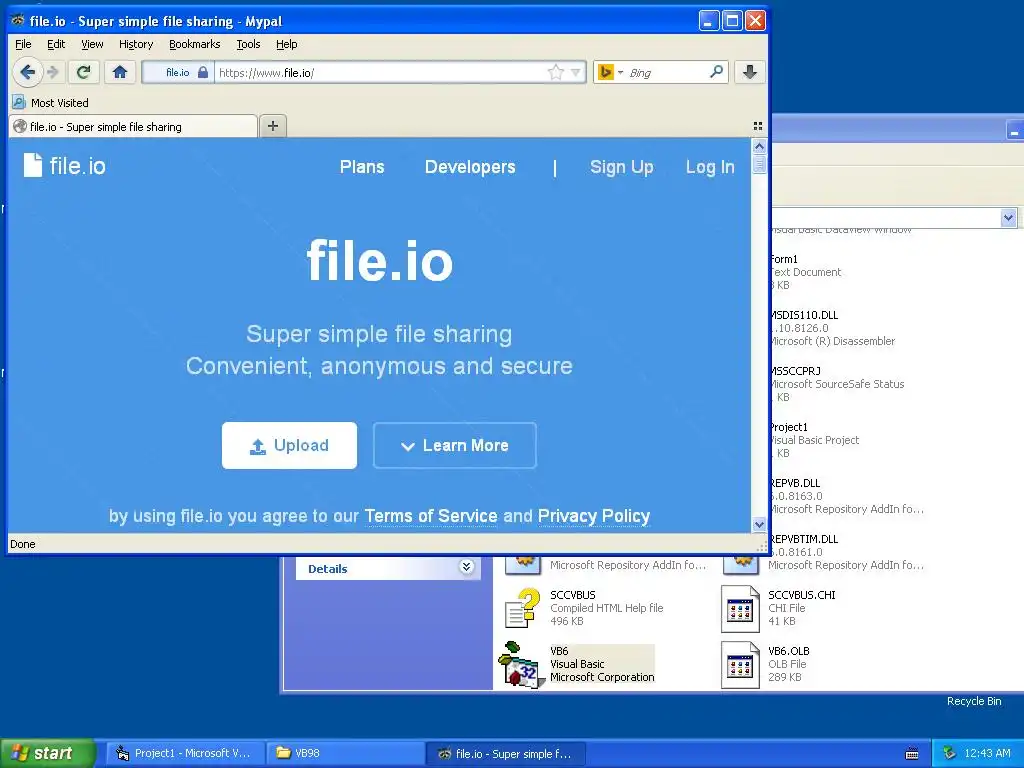Open the Developers link
This screenshot has height=768, width=1024.
[470, 167]
